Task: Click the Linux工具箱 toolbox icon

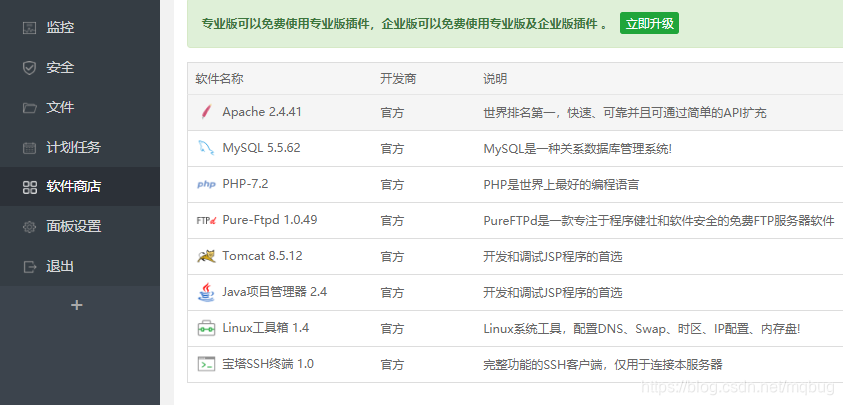Action: click(206, 328)
